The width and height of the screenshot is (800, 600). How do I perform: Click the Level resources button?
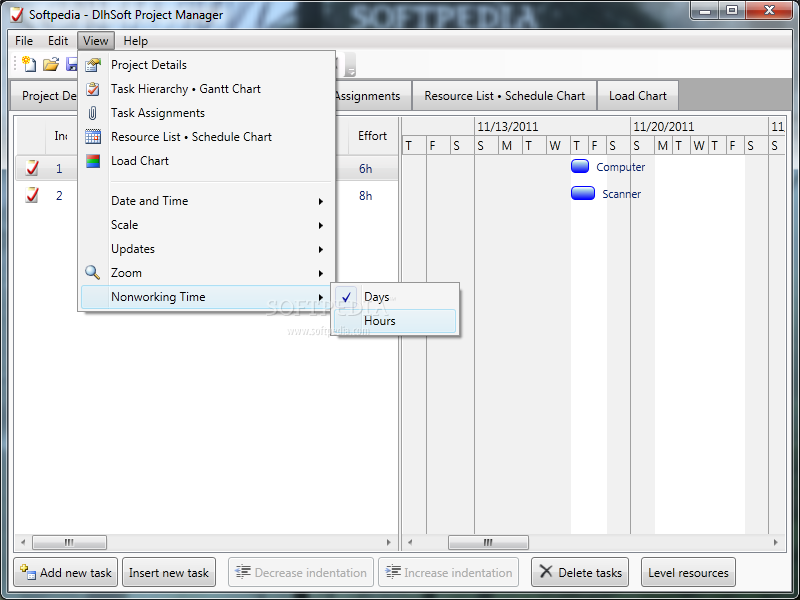point(688,572)
